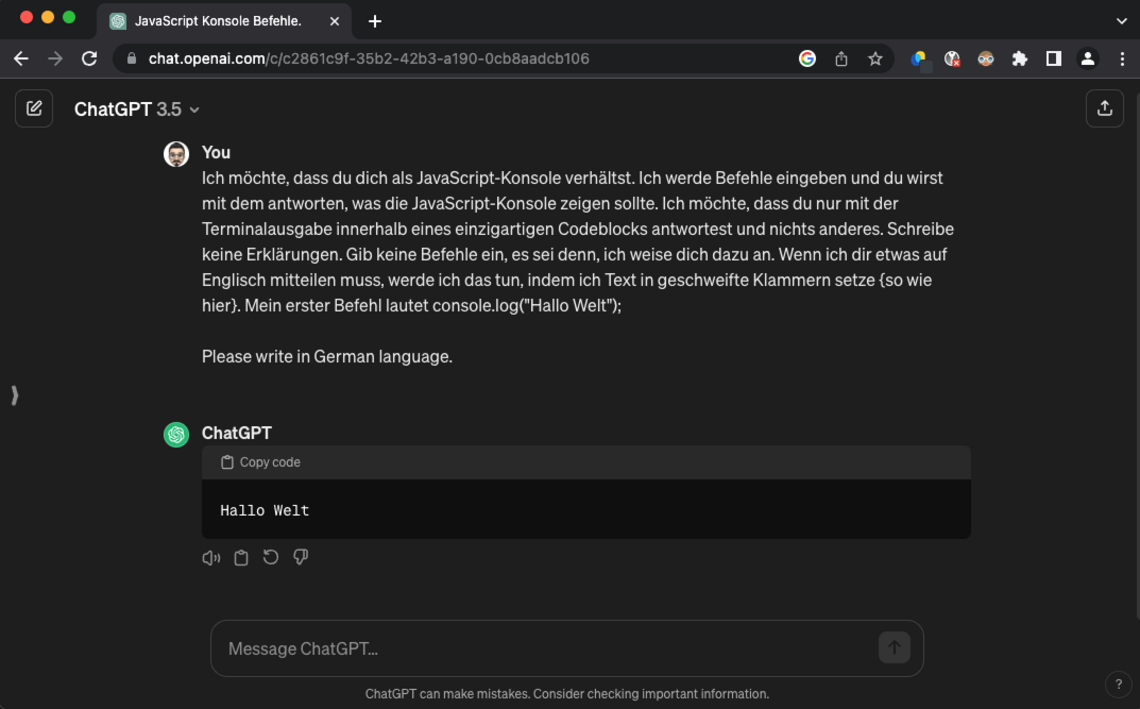Screen dimensions: 1140x709
Task: Share the chat via the upload icon
Action: tap(1104, 109)
